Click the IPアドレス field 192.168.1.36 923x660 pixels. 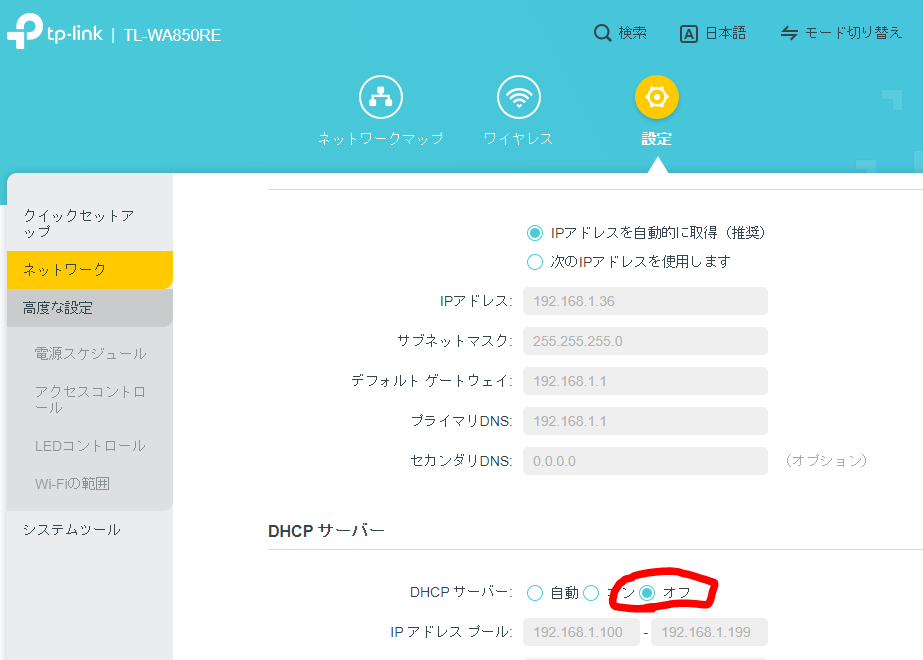645,301
